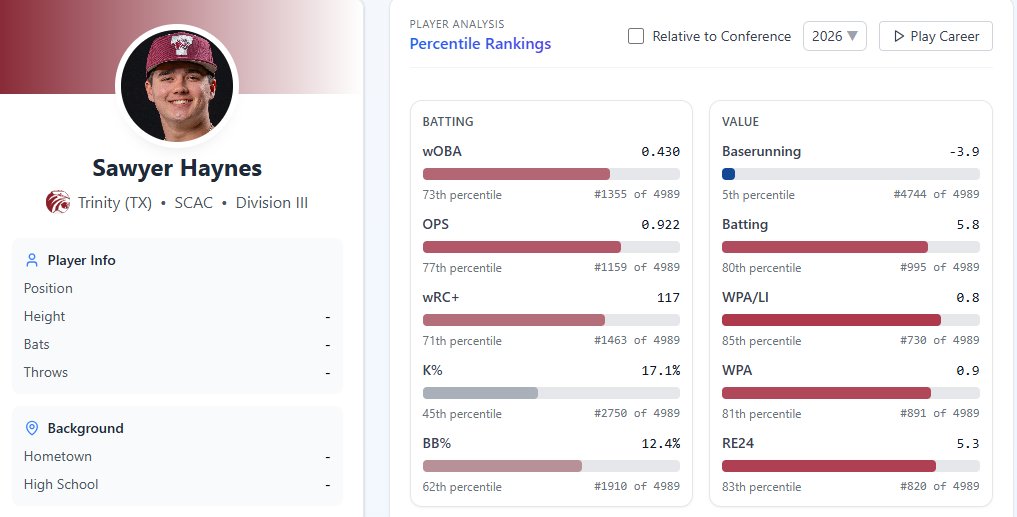The height and width of the screenshot is (517, 1017).
Task: Click the OPS percentile bar
Action: [551, 247]
